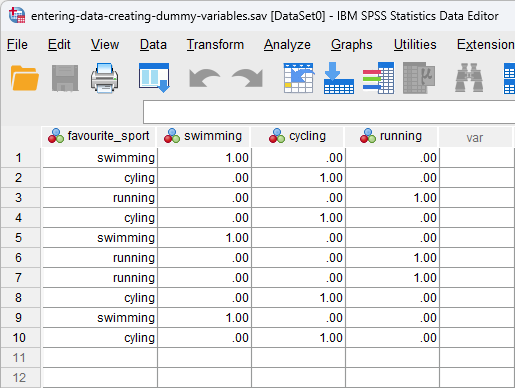Image resolution: width=515 pixels, height=388 pixels.
Task: Click the Save file floppy disk icon
Action: [x=65, y=78]
